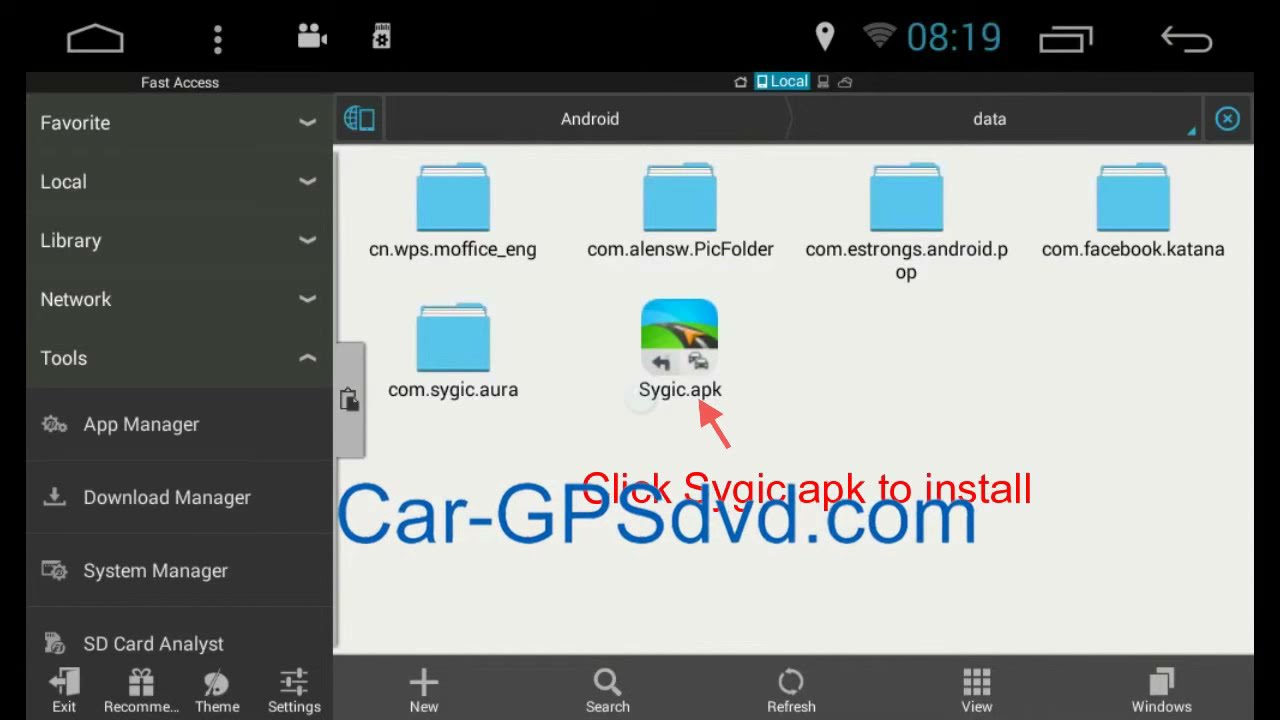The height and width of the screenshot is (720, 1280).
Task: Refresh the folder listing
Action: coord(791,691)
